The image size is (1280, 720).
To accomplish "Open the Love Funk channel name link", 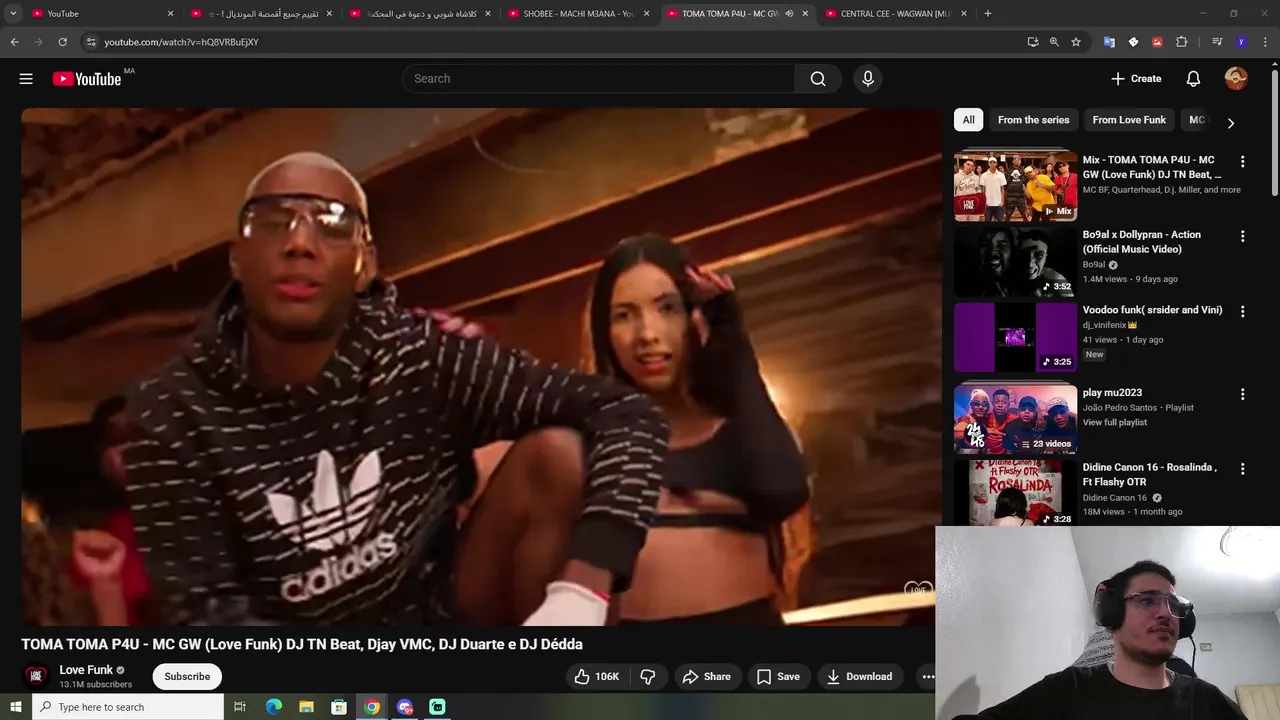I will 86,670.
